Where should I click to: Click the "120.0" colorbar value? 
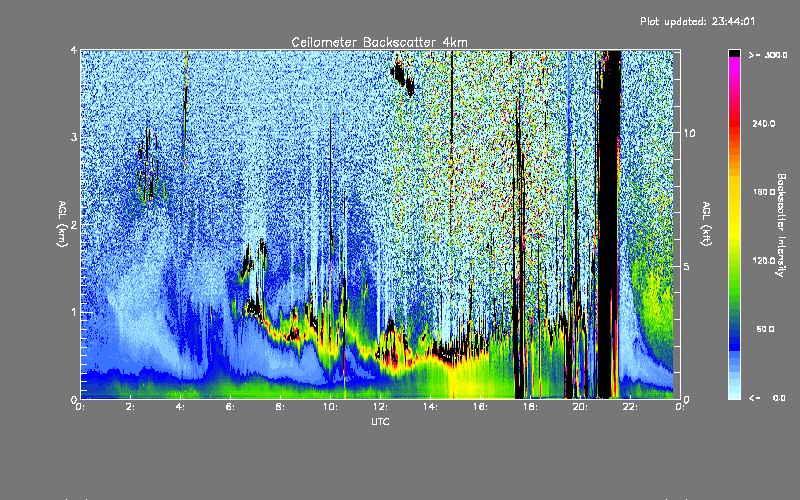[x=764, y=260]
